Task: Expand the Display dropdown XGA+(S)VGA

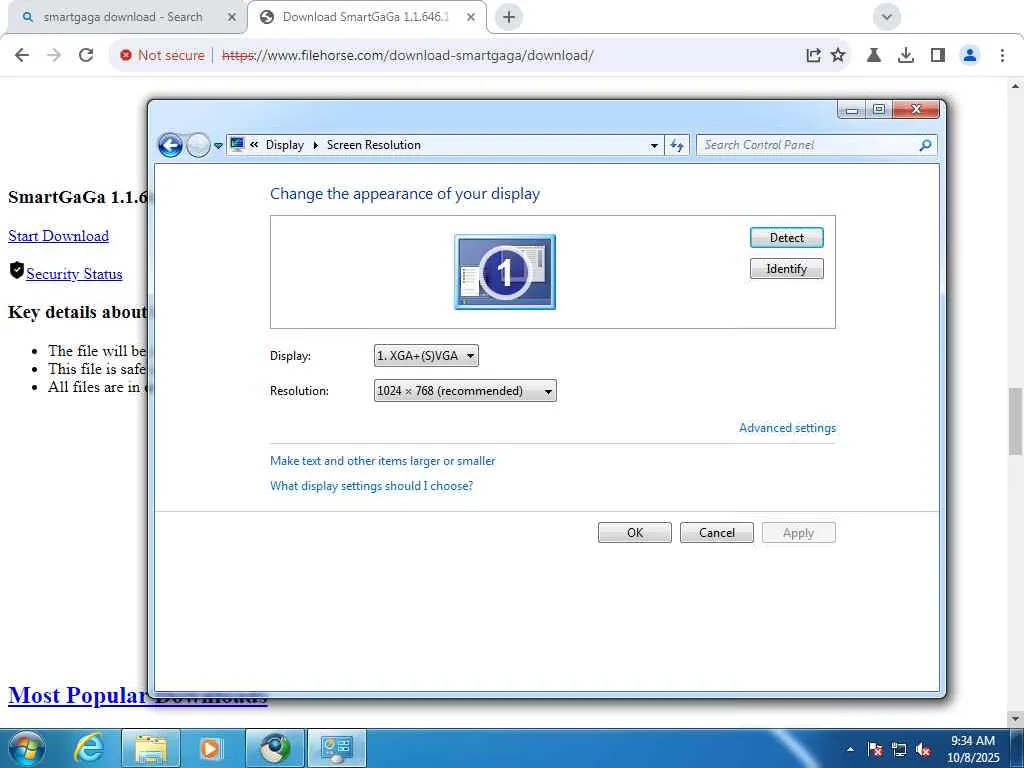Action: point(426,356)
